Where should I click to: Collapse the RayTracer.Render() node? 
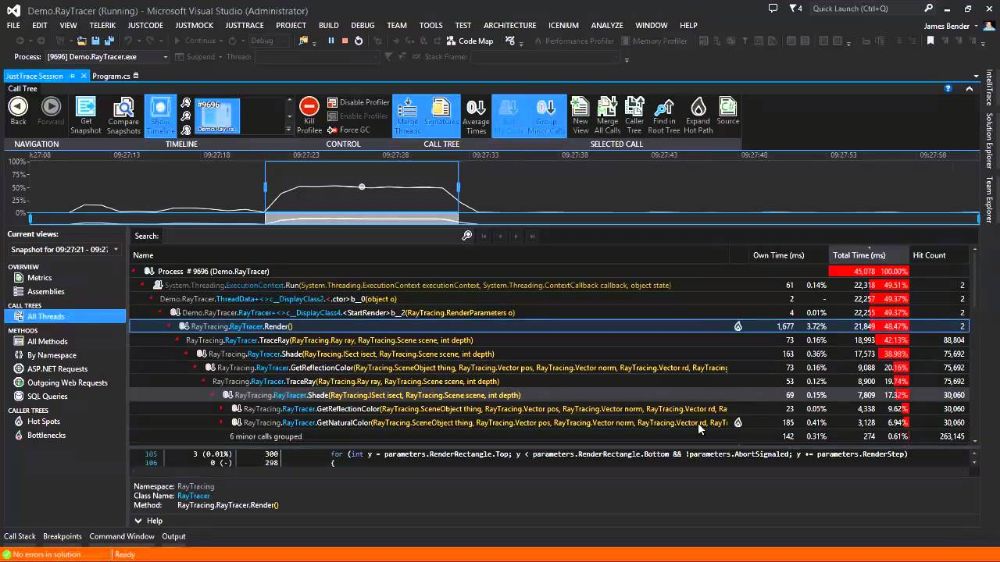(x=169, y=327)
